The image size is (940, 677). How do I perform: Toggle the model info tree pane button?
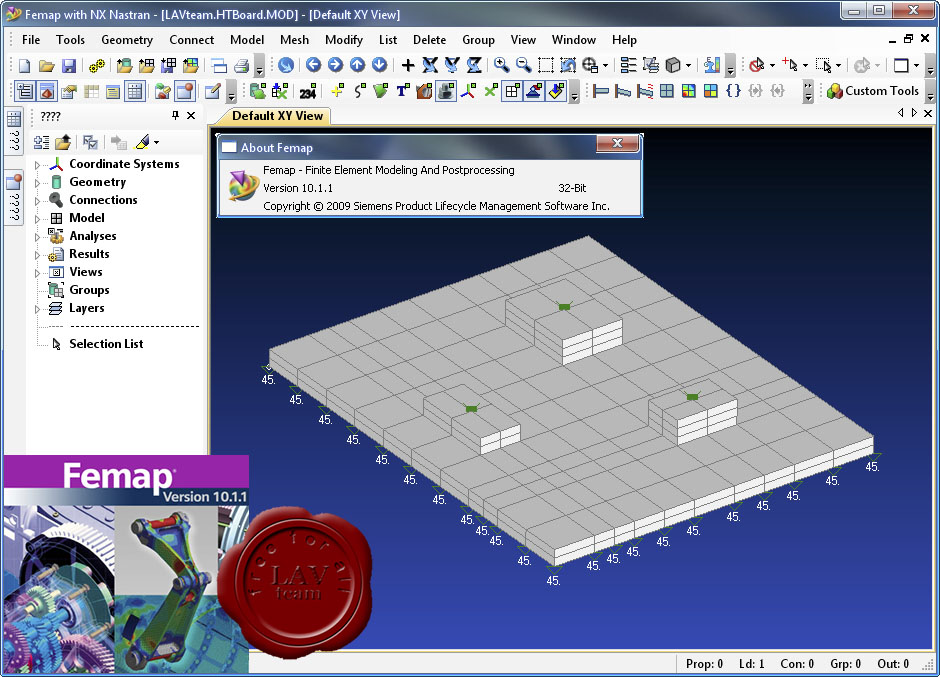(x=25, y=91)
